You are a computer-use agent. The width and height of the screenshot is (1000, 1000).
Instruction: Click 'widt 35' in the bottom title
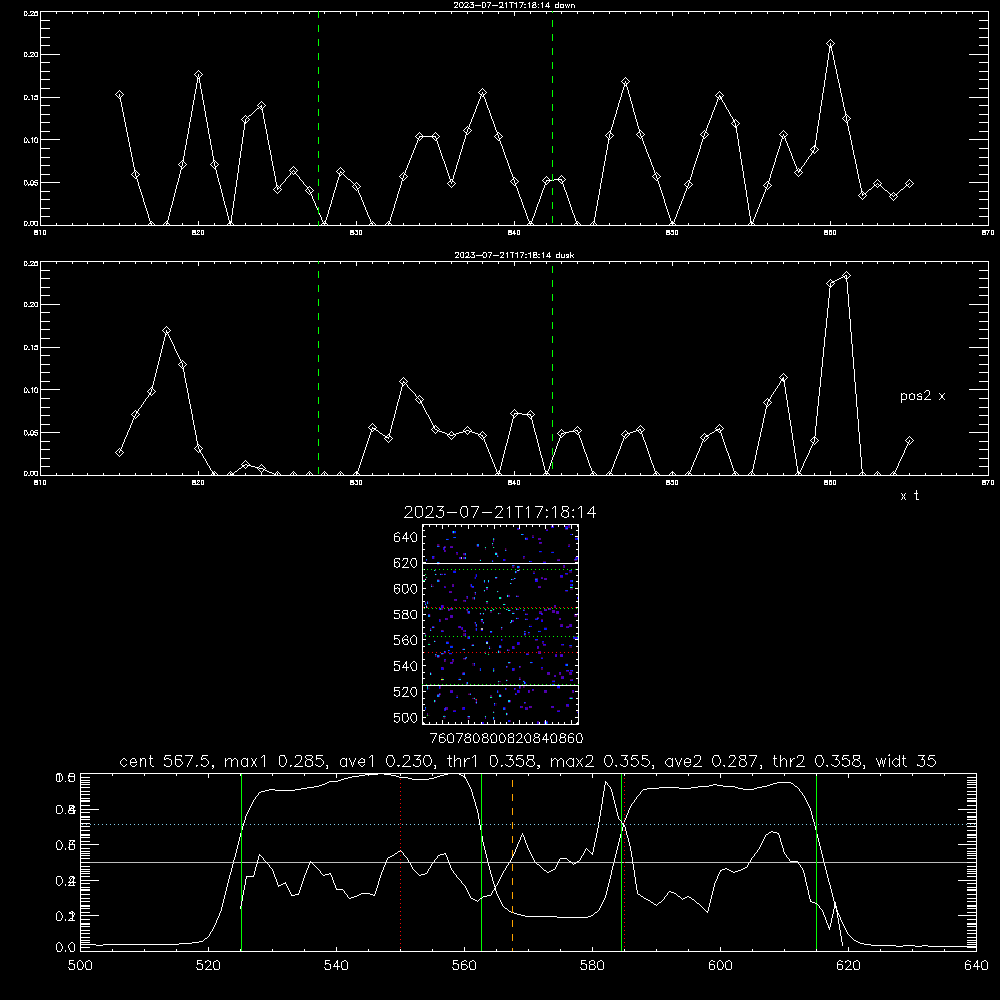coord(906,761)
